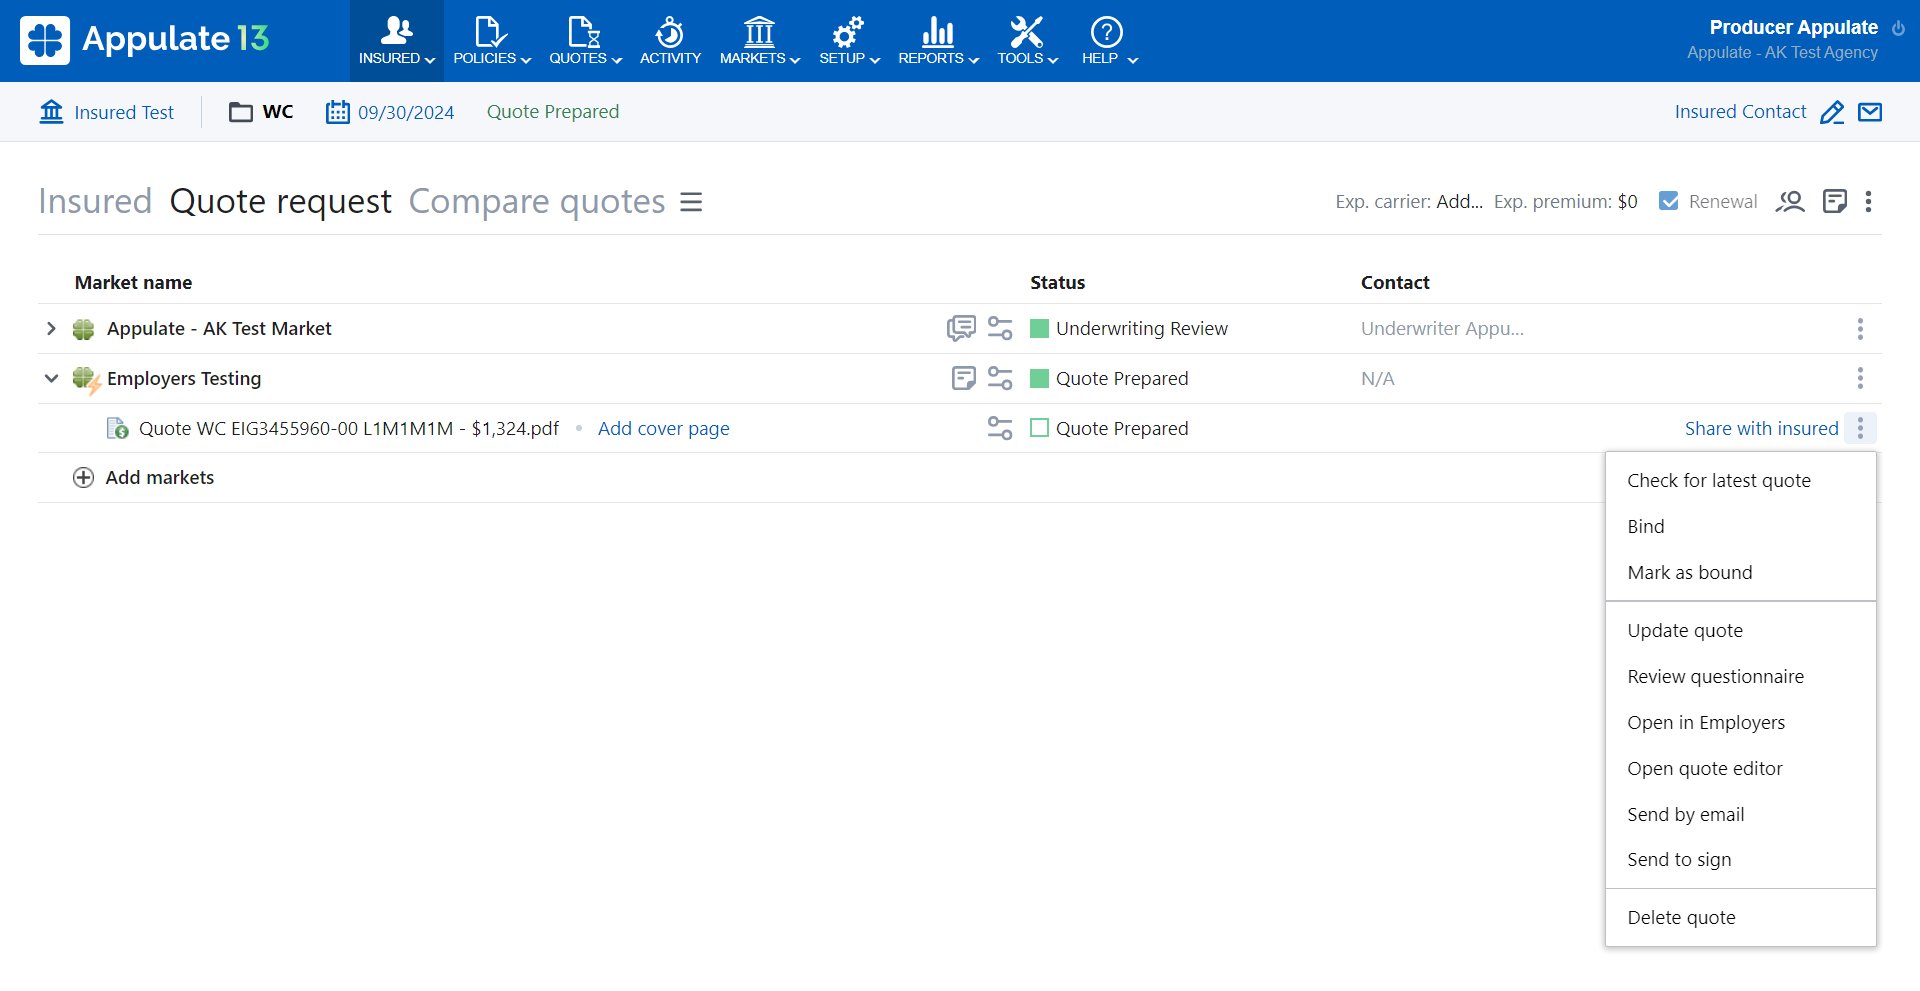The height and width of the screenshot is (991, 1920).
Task: Open messages icon for Appulate - AK Test Market
Action: click(x=961, y=328)
